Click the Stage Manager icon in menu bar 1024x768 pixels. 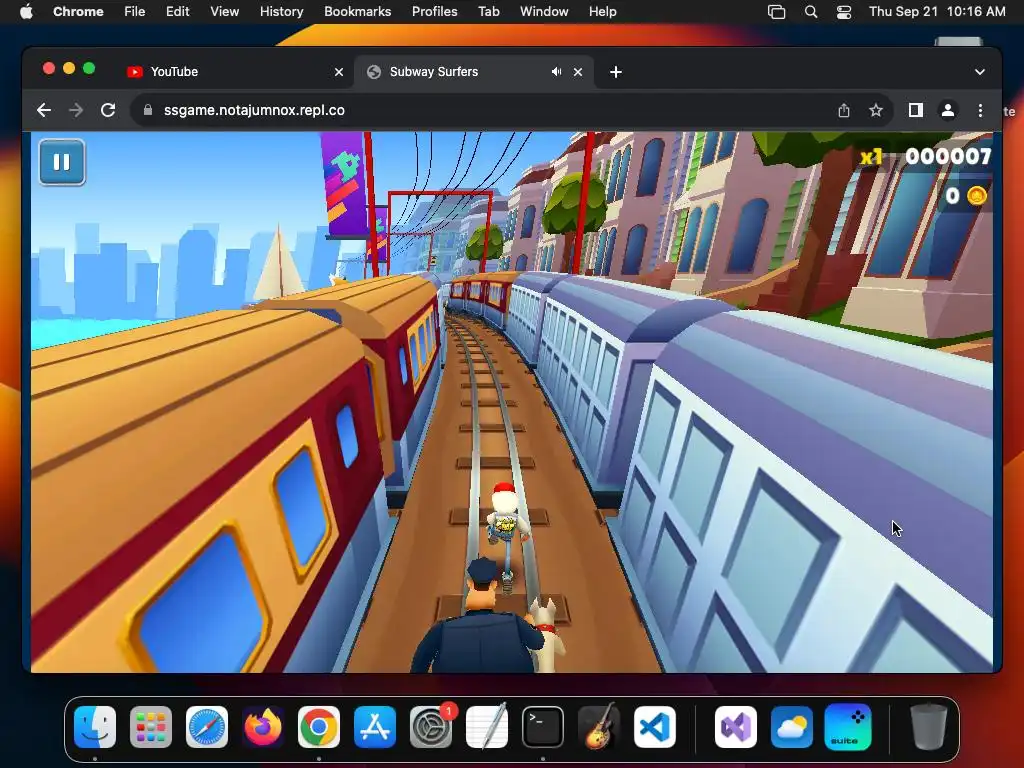(776, 11)
